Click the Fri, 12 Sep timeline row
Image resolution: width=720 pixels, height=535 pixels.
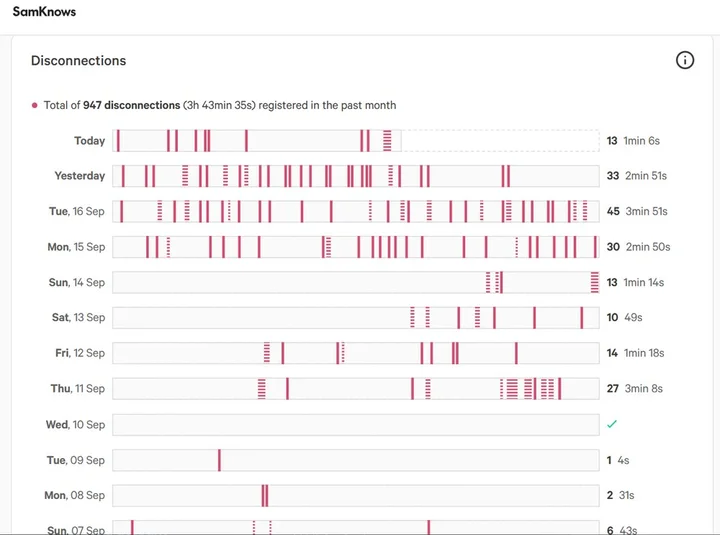(x=355, y=353)
